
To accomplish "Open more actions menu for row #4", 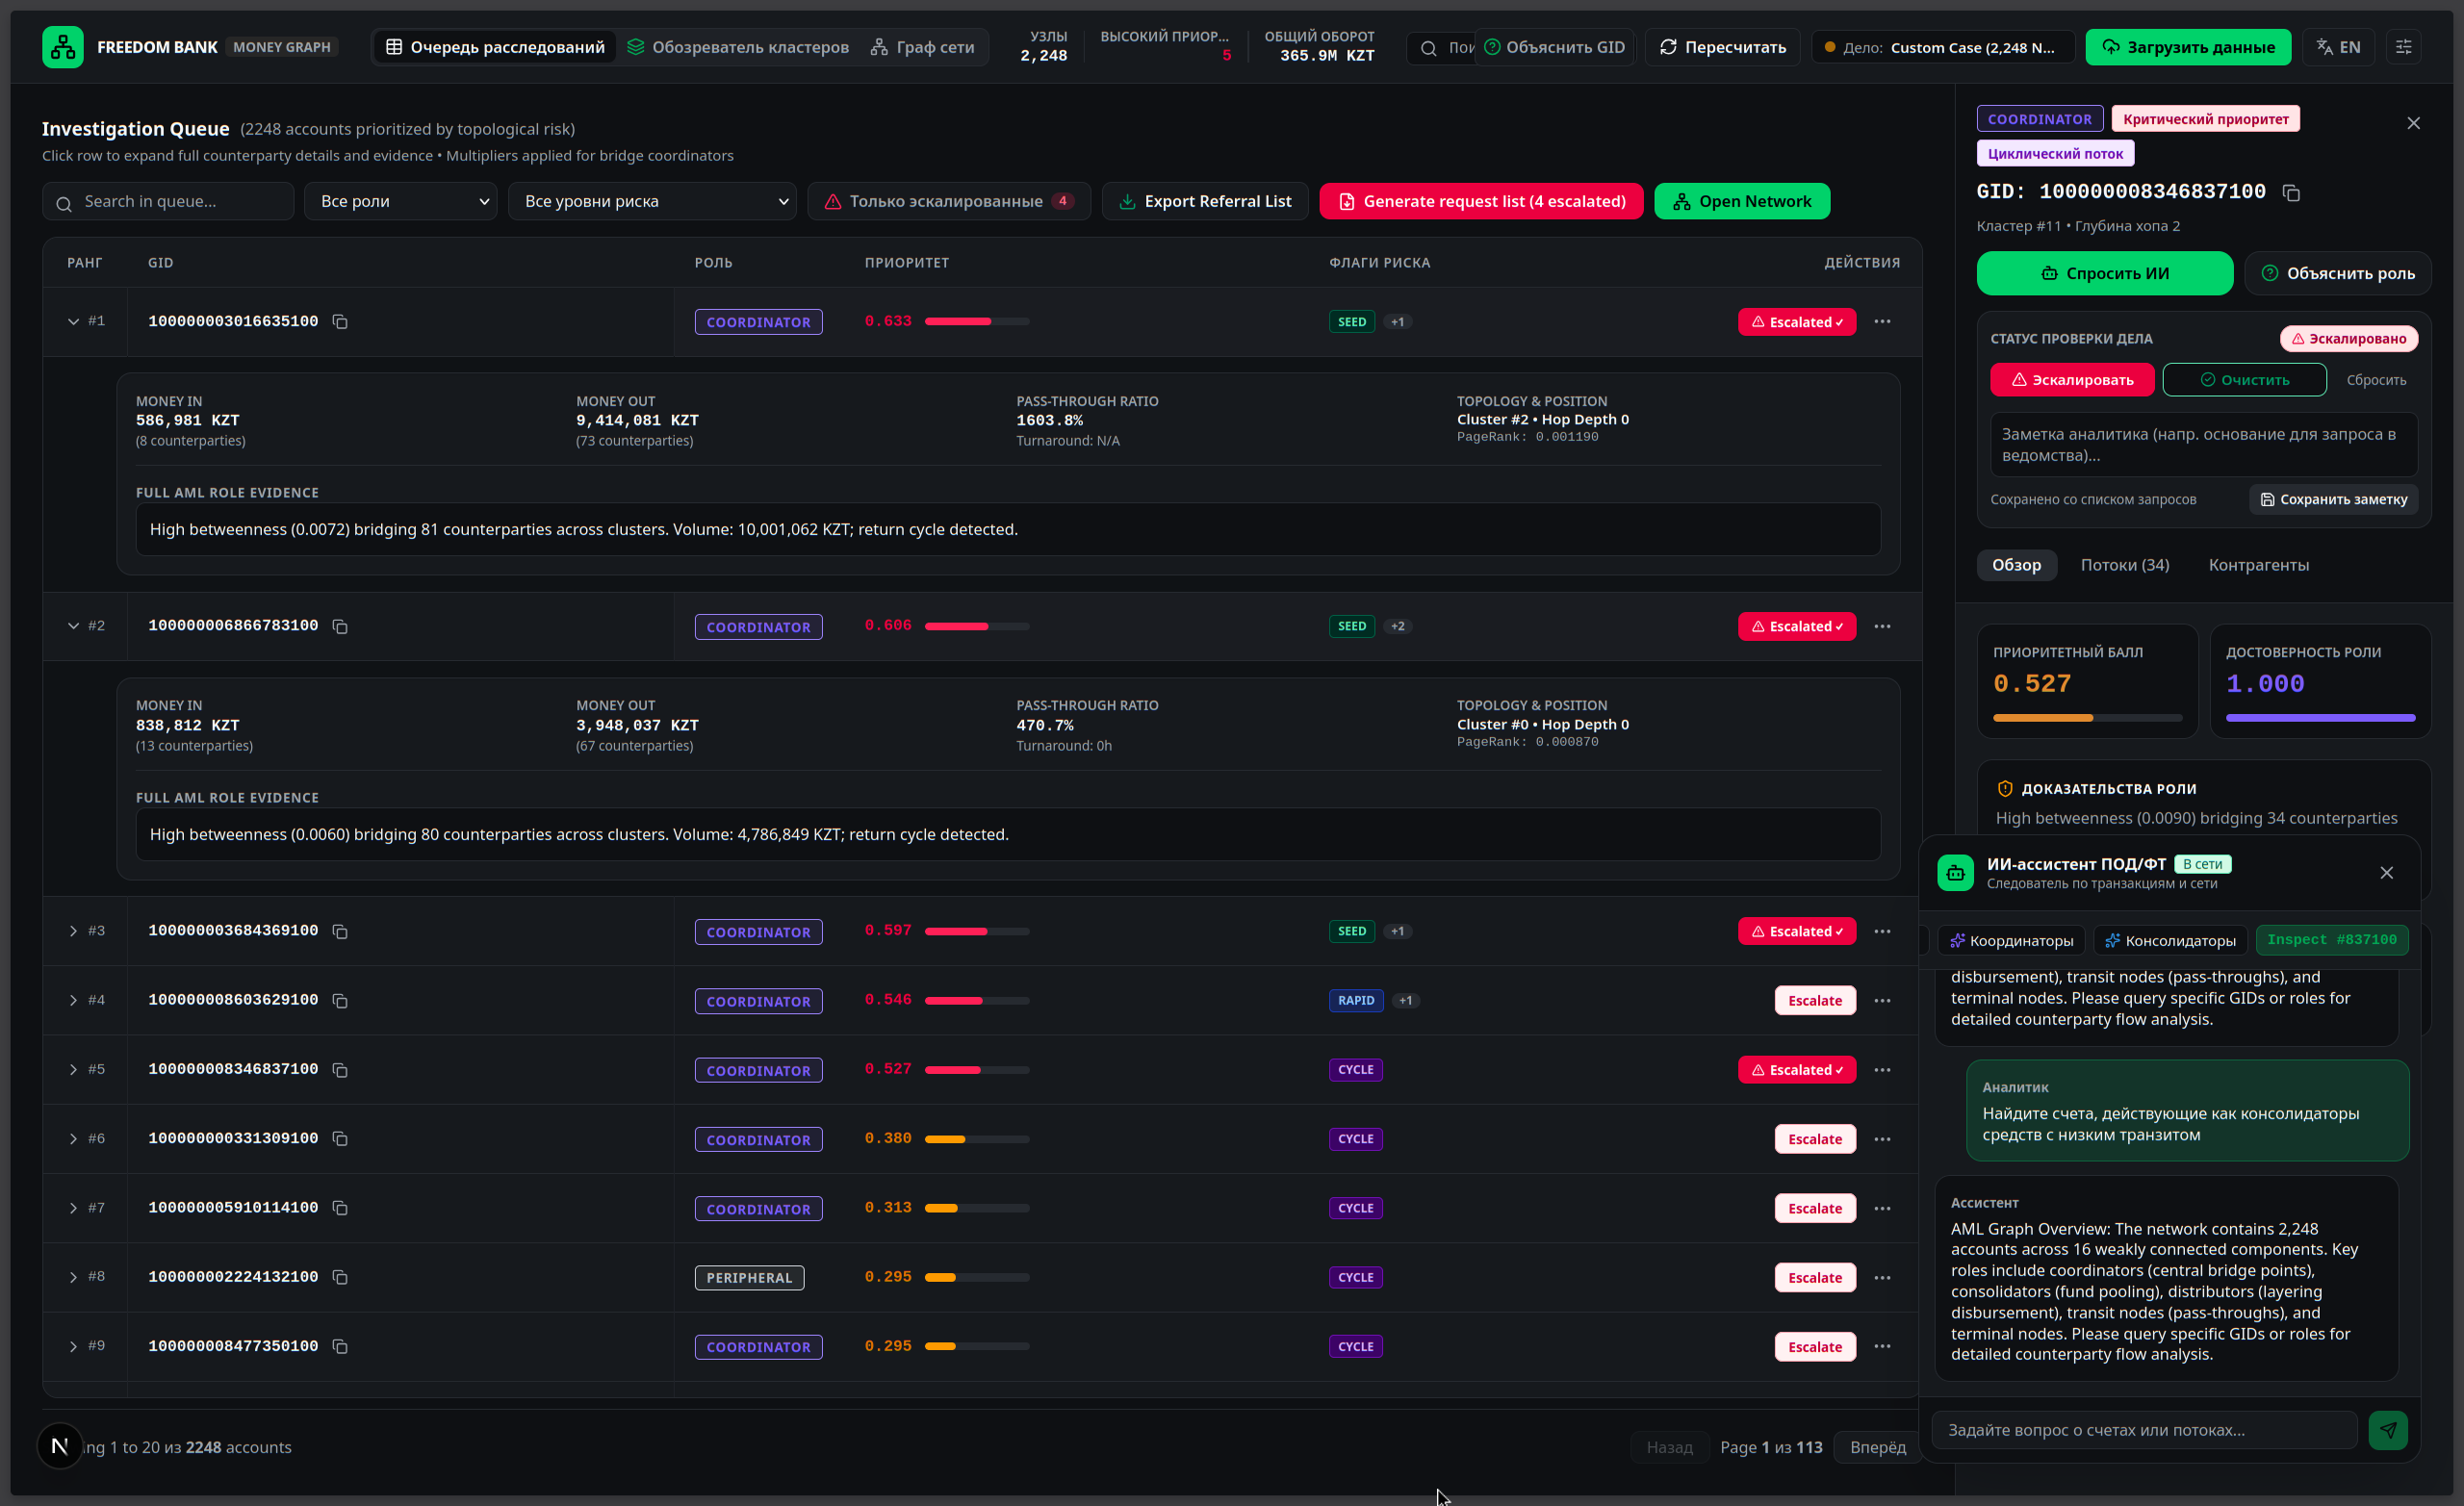I will pyautogui.click(x=1882, y=1001).
